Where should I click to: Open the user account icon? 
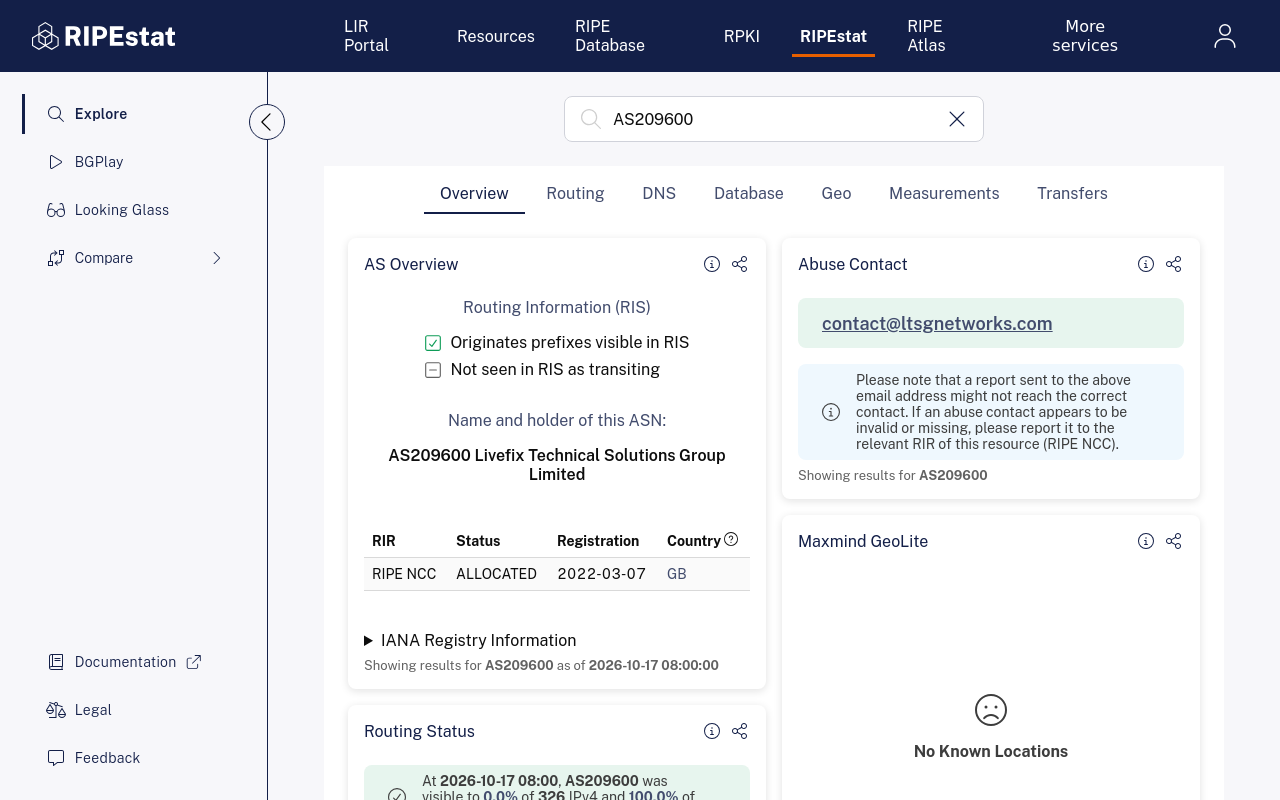[1225, 36]
